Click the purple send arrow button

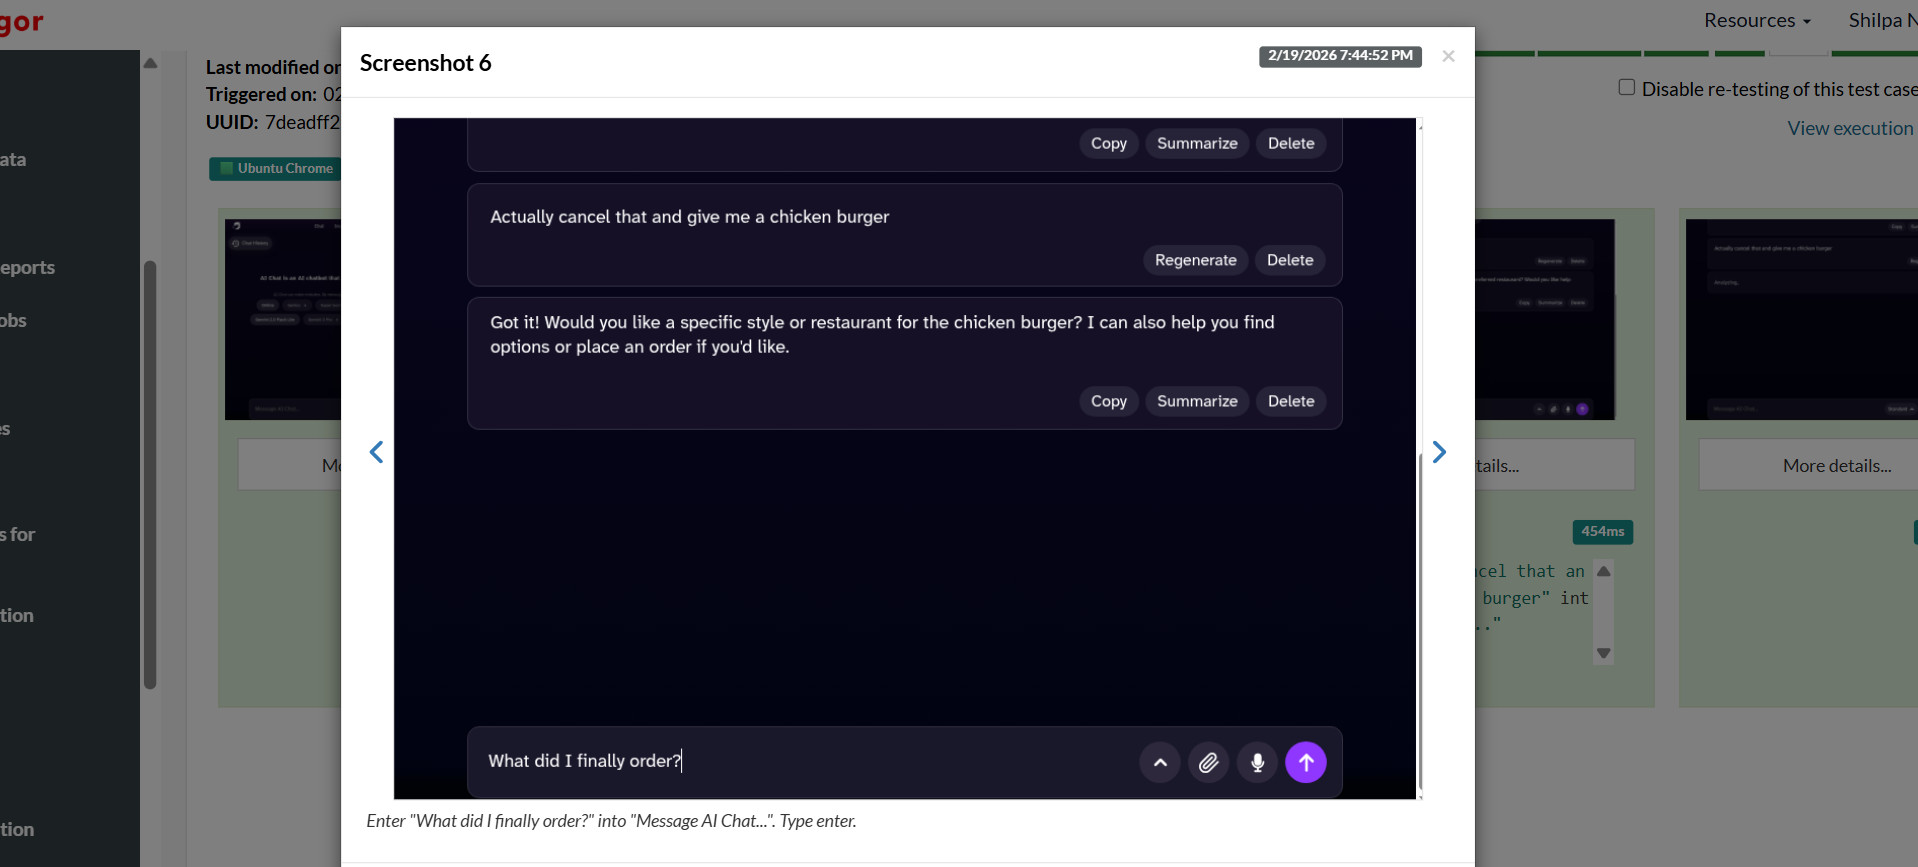coord(1305,762)
